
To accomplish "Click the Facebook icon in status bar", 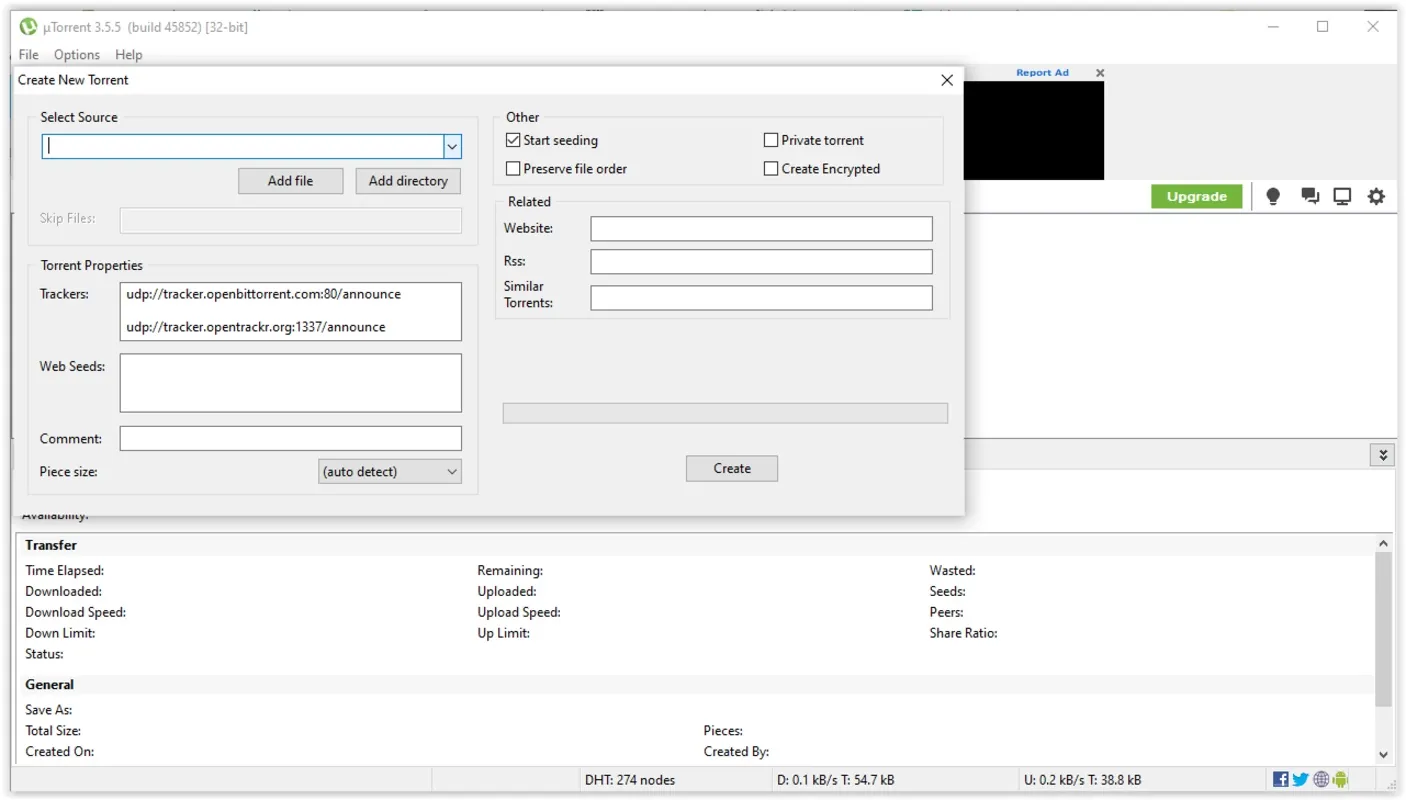I will coord(1281,780).
